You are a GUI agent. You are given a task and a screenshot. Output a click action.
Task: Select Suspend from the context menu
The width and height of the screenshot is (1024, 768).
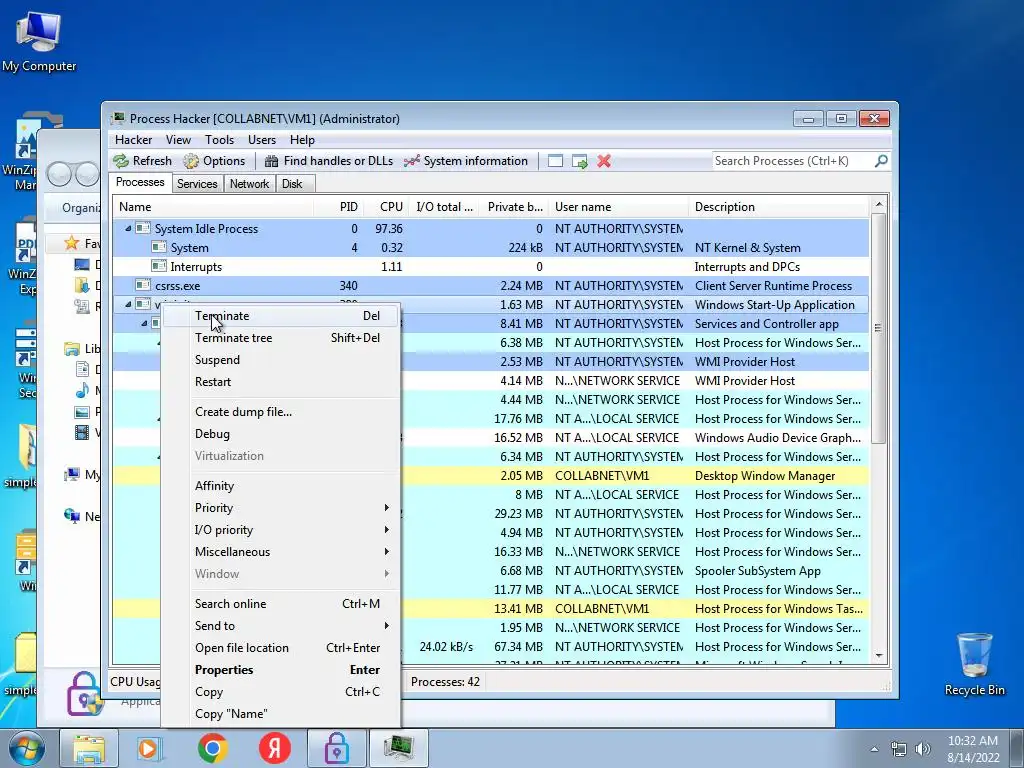click(x=281, y=360)
